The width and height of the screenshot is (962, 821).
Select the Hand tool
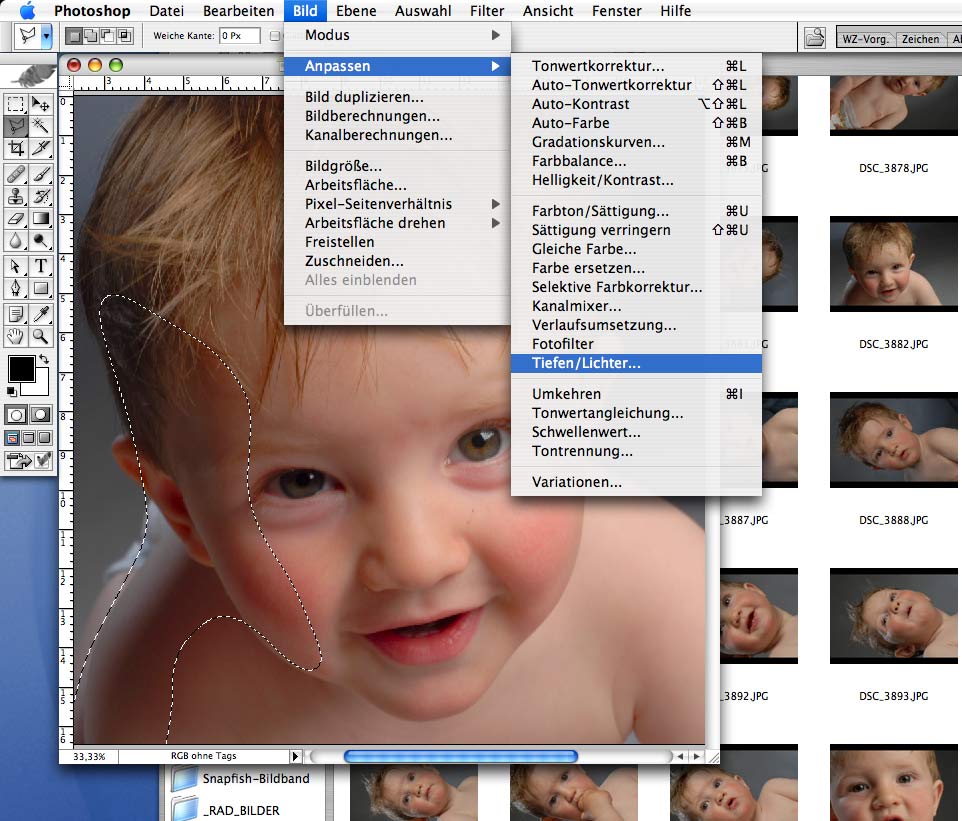(x=16, y=337)
